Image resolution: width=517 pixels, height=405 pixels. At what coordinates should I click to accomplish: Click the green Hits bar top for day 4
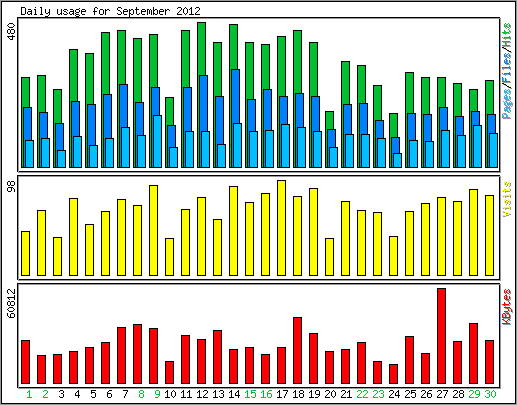(73, 75)
